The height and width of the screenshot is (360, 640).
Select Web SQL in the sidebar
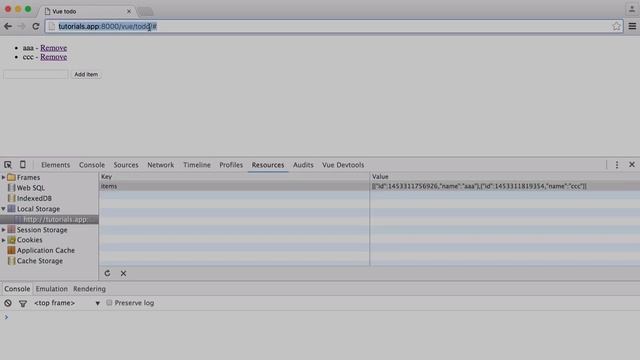coord(31,188)
